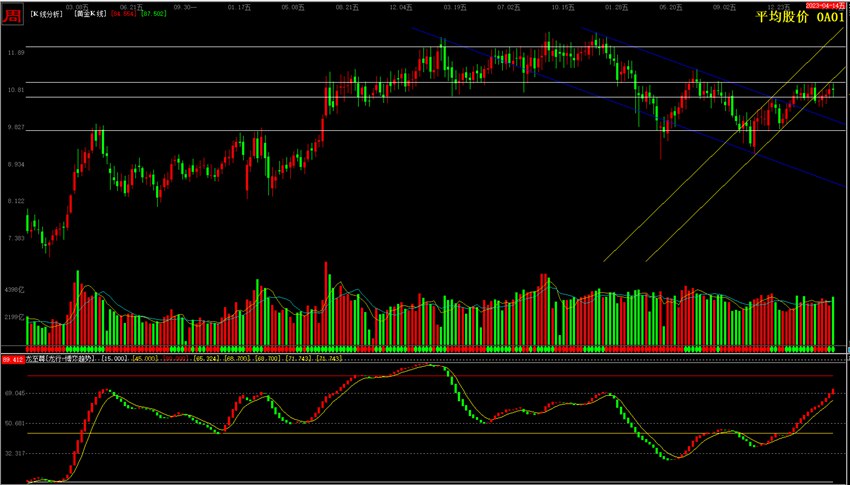The width and height of the screenshot is (850, 485).
Task: Select the 12.04五 date marker
Action: [x=401, y=7]
